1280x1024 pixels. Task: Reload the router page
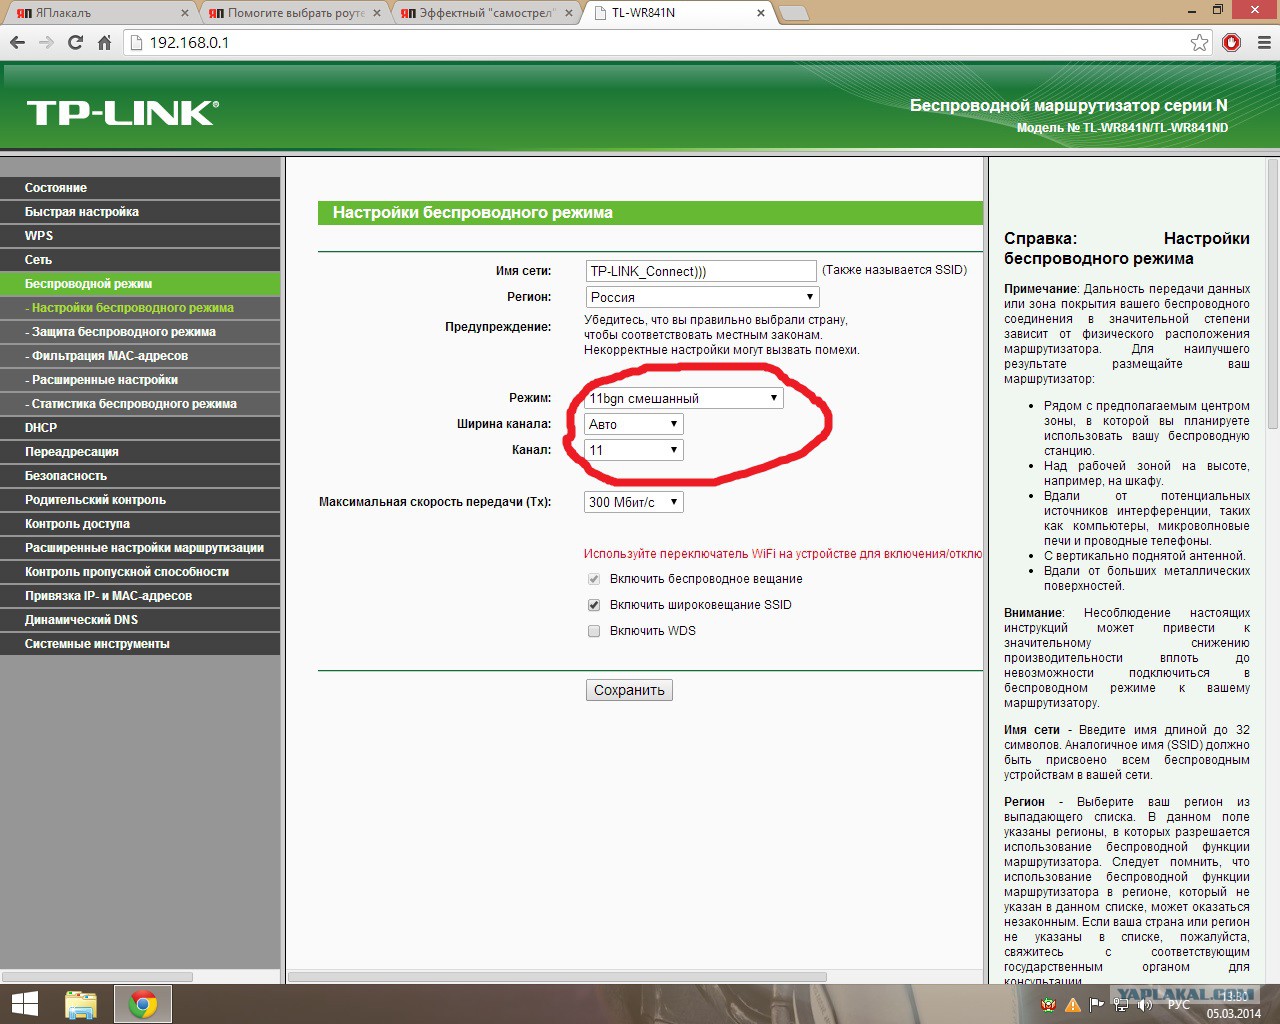pyautogui.click(x=75, y=42)
